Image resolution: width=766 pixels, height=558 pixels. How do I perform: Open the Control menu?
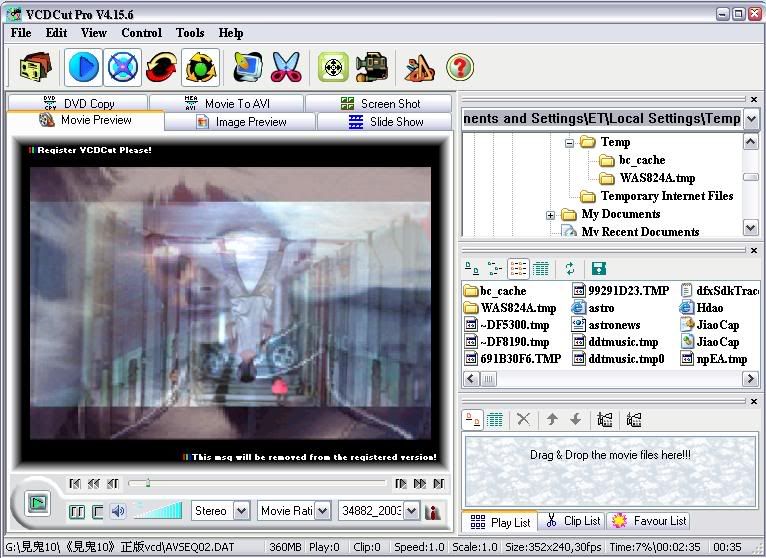141,33
